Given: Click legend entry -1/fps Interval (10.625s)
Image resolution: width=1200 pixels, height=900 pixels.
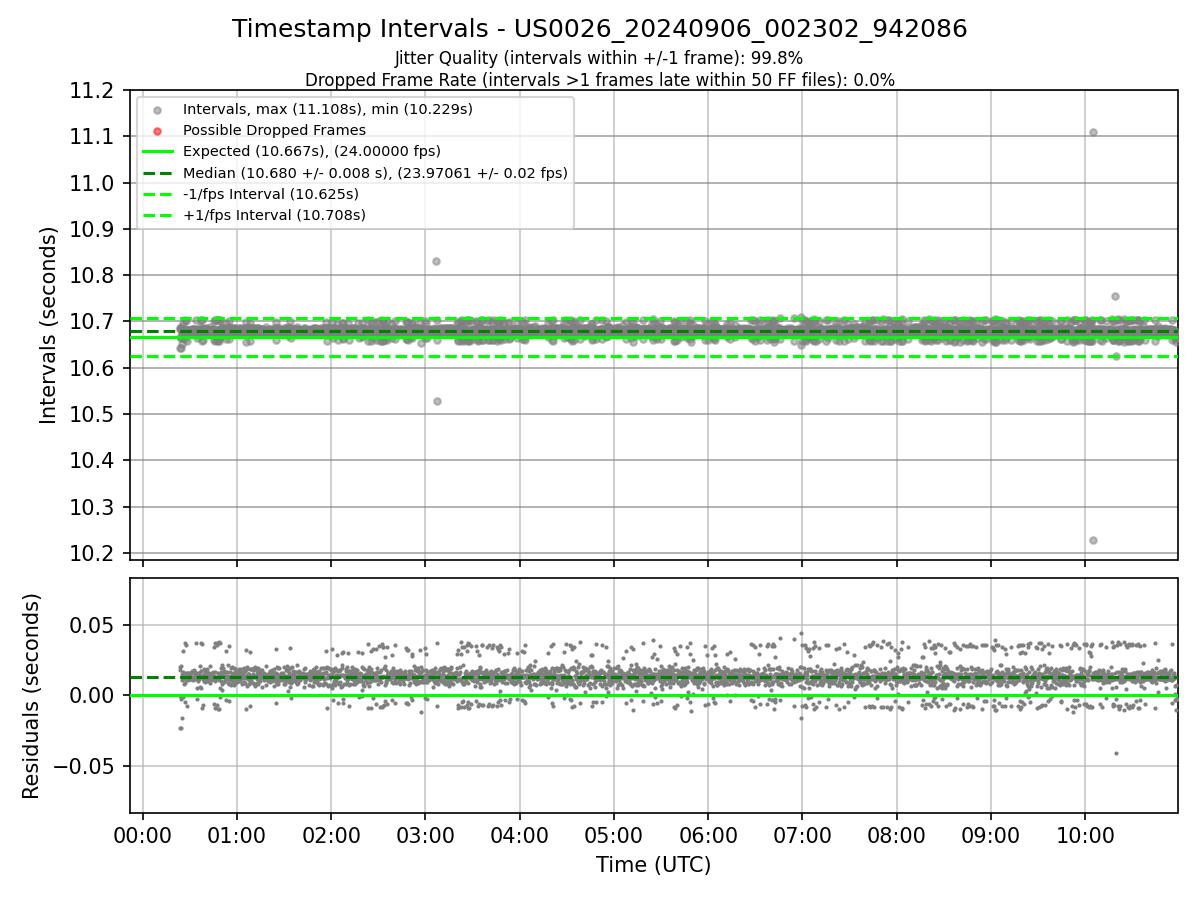Looking at the screenshot, I should coord(271,194).
